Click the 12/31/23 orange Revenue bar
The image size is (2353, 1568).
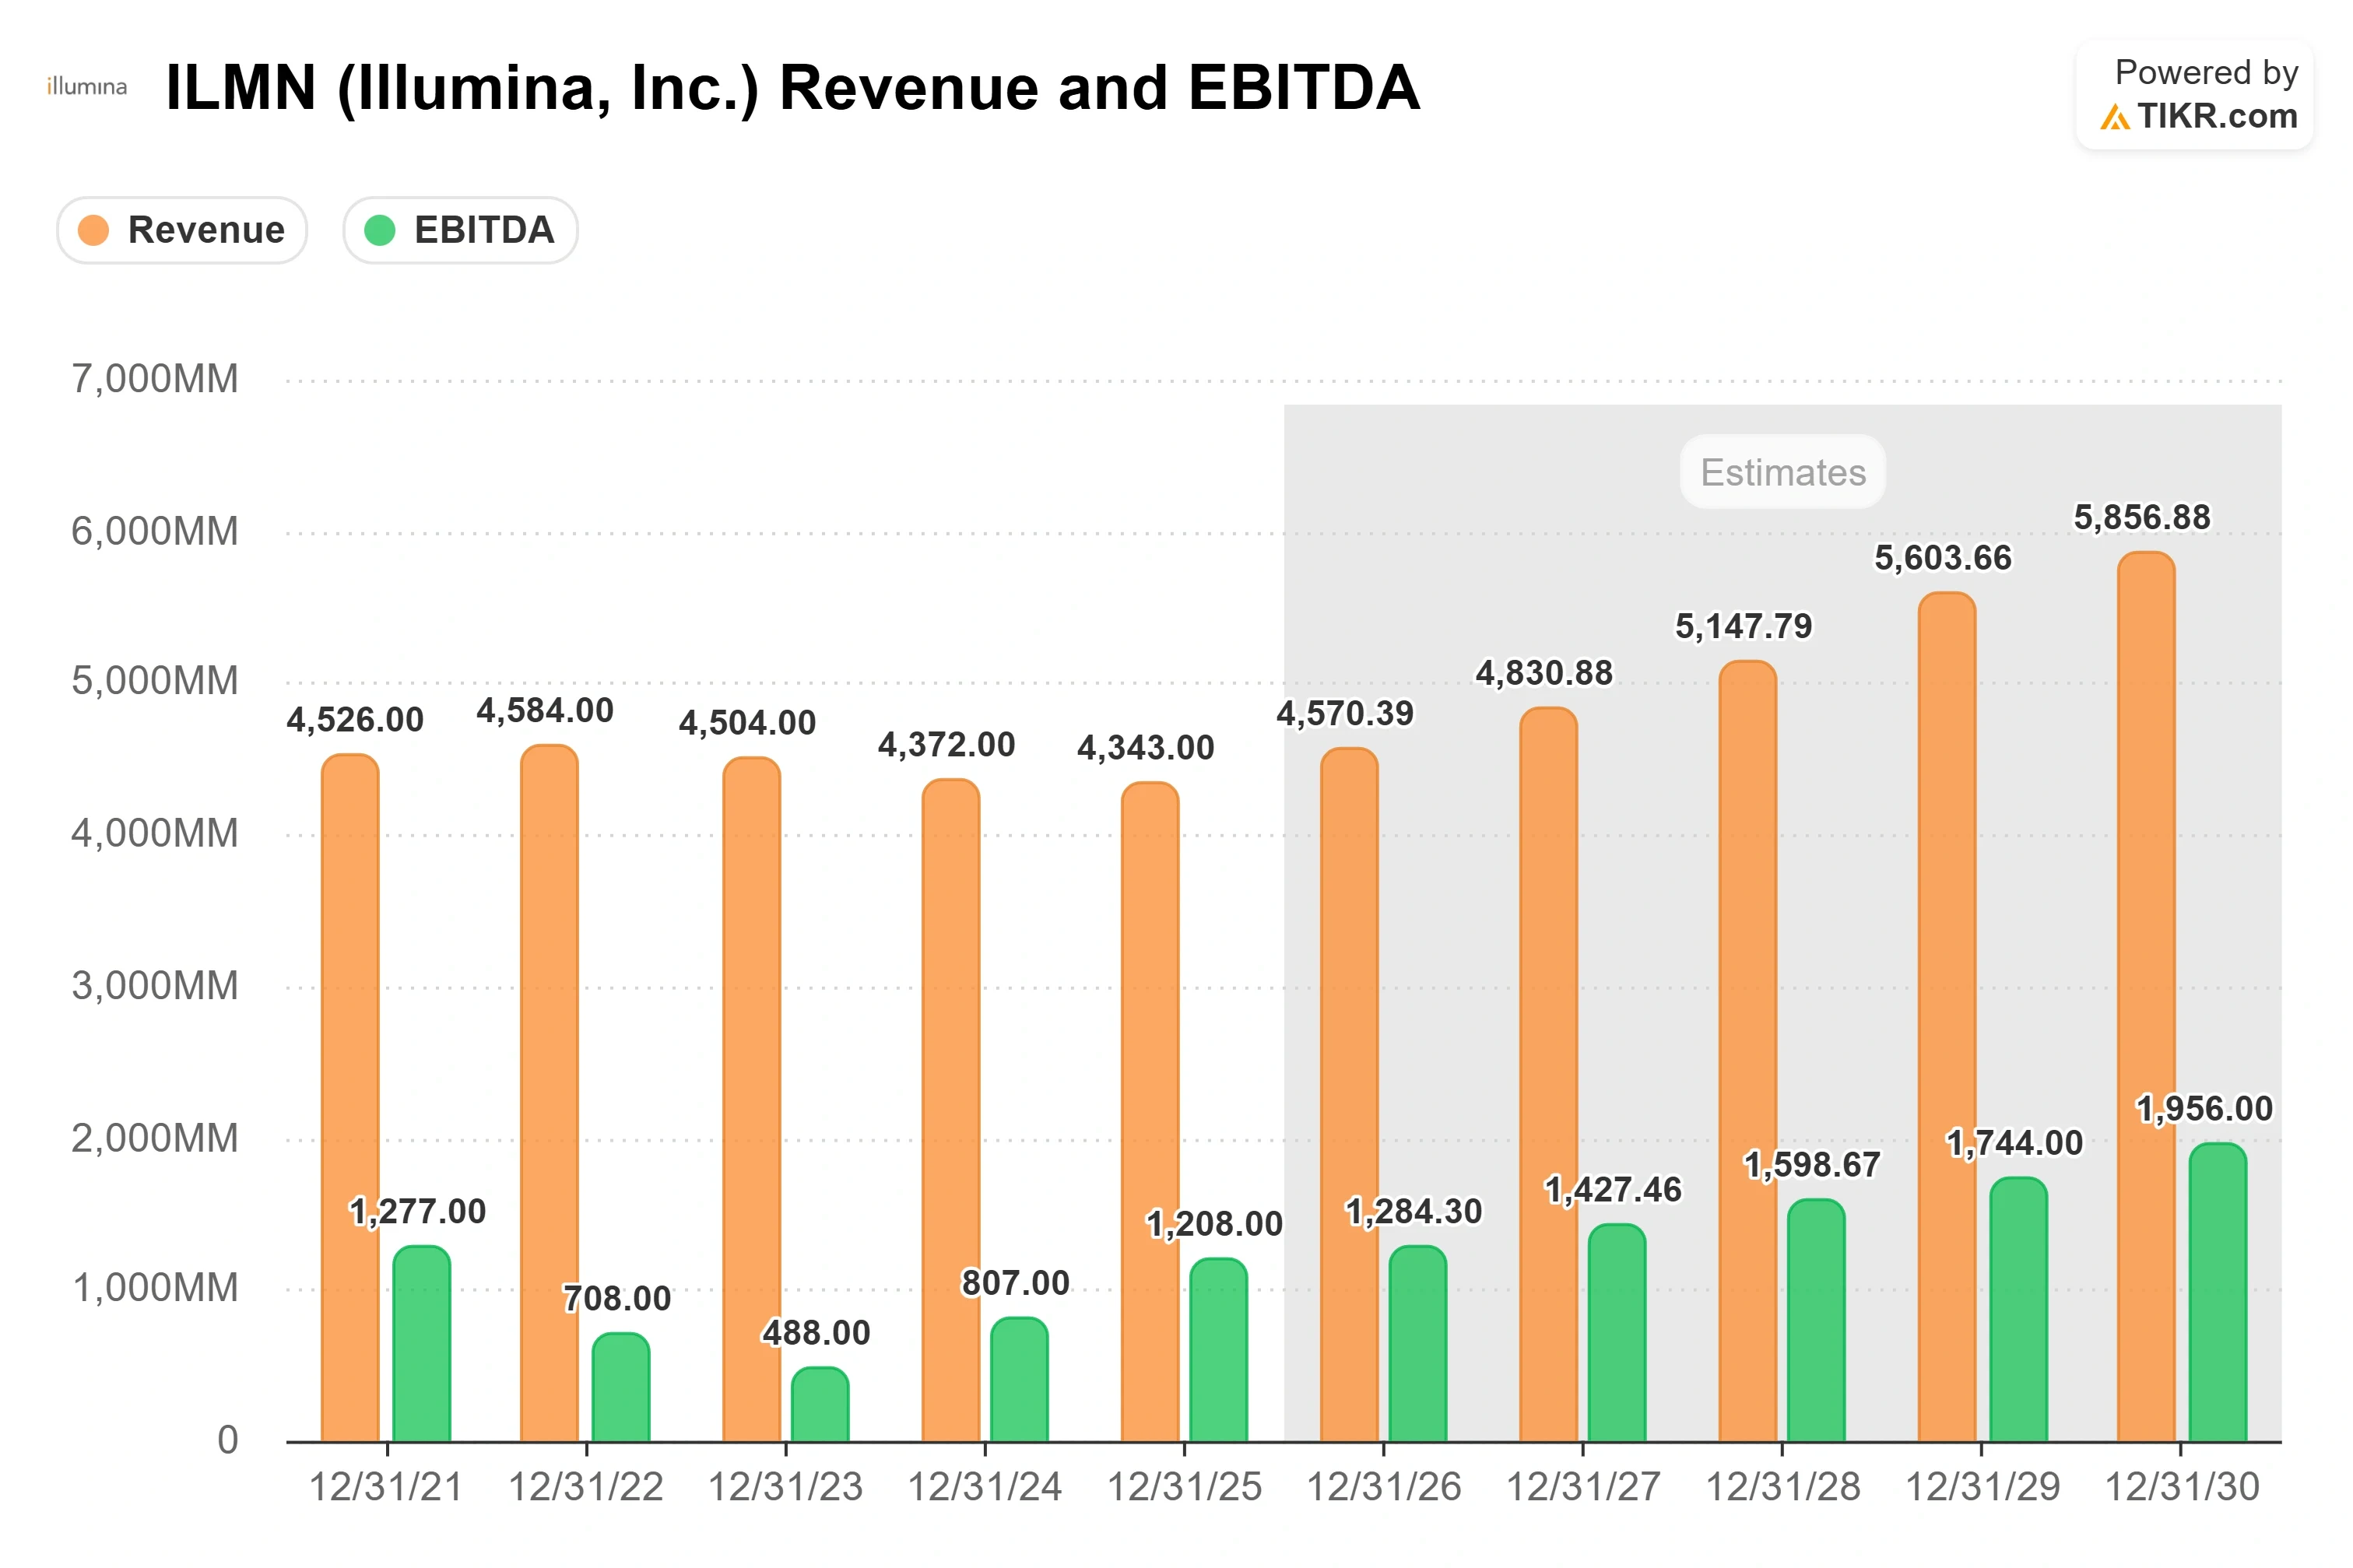(x=751, y=1099)
